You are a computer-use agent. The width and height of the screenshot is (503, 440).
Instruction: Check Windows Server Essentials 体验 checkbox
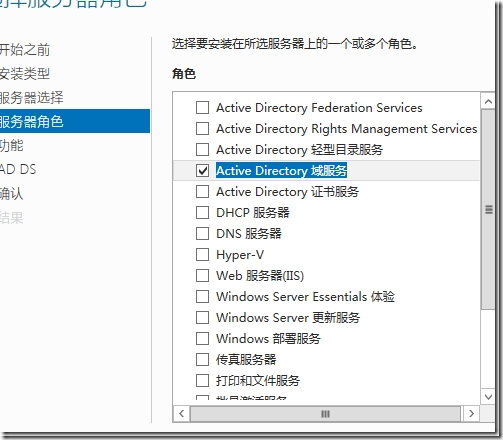pyautogui.click(x=202, y=297)
